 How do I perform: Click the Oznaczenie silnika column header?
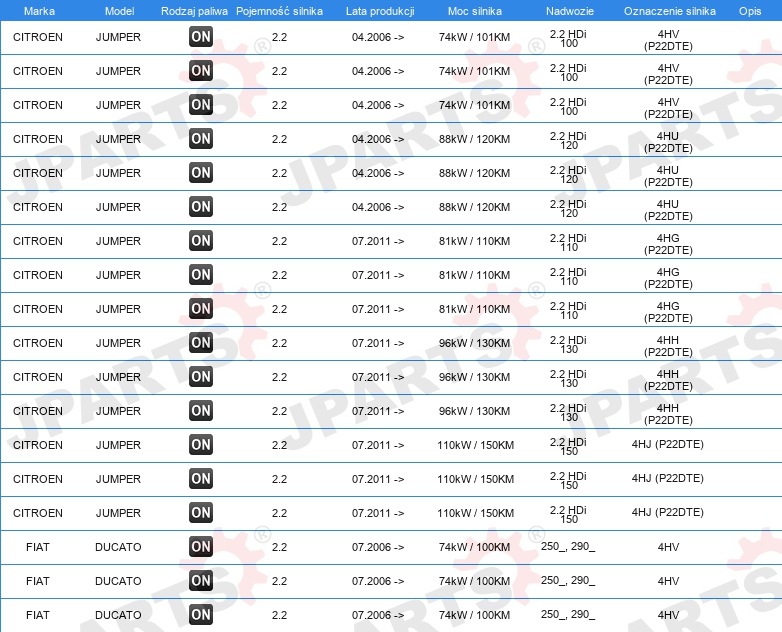coord(670,11)
